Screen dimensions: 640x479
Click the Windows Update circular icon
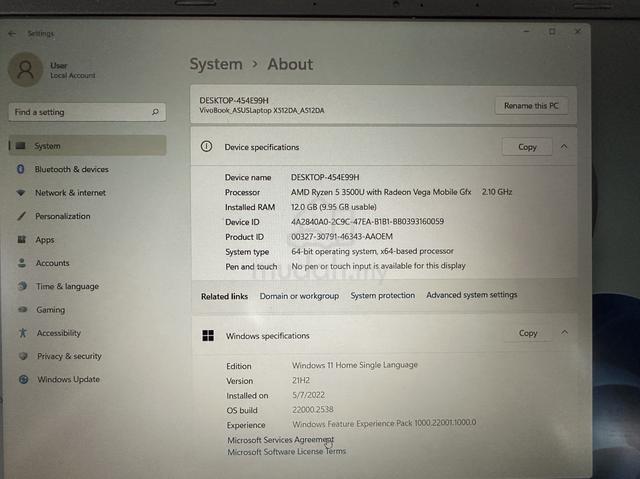click(x=24, y=379)
